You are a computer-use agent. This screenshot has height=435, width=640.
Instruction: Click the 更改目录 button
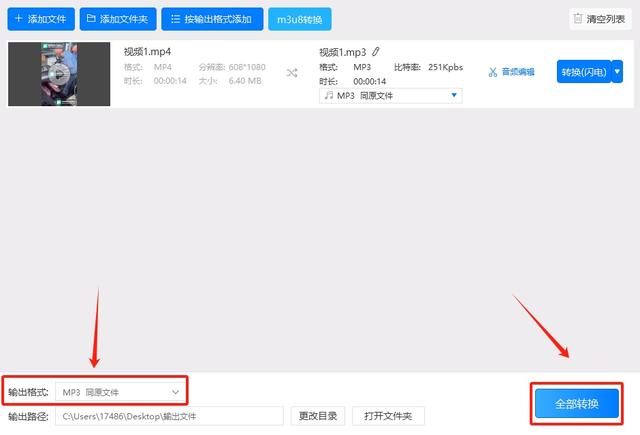pos(318,416)
